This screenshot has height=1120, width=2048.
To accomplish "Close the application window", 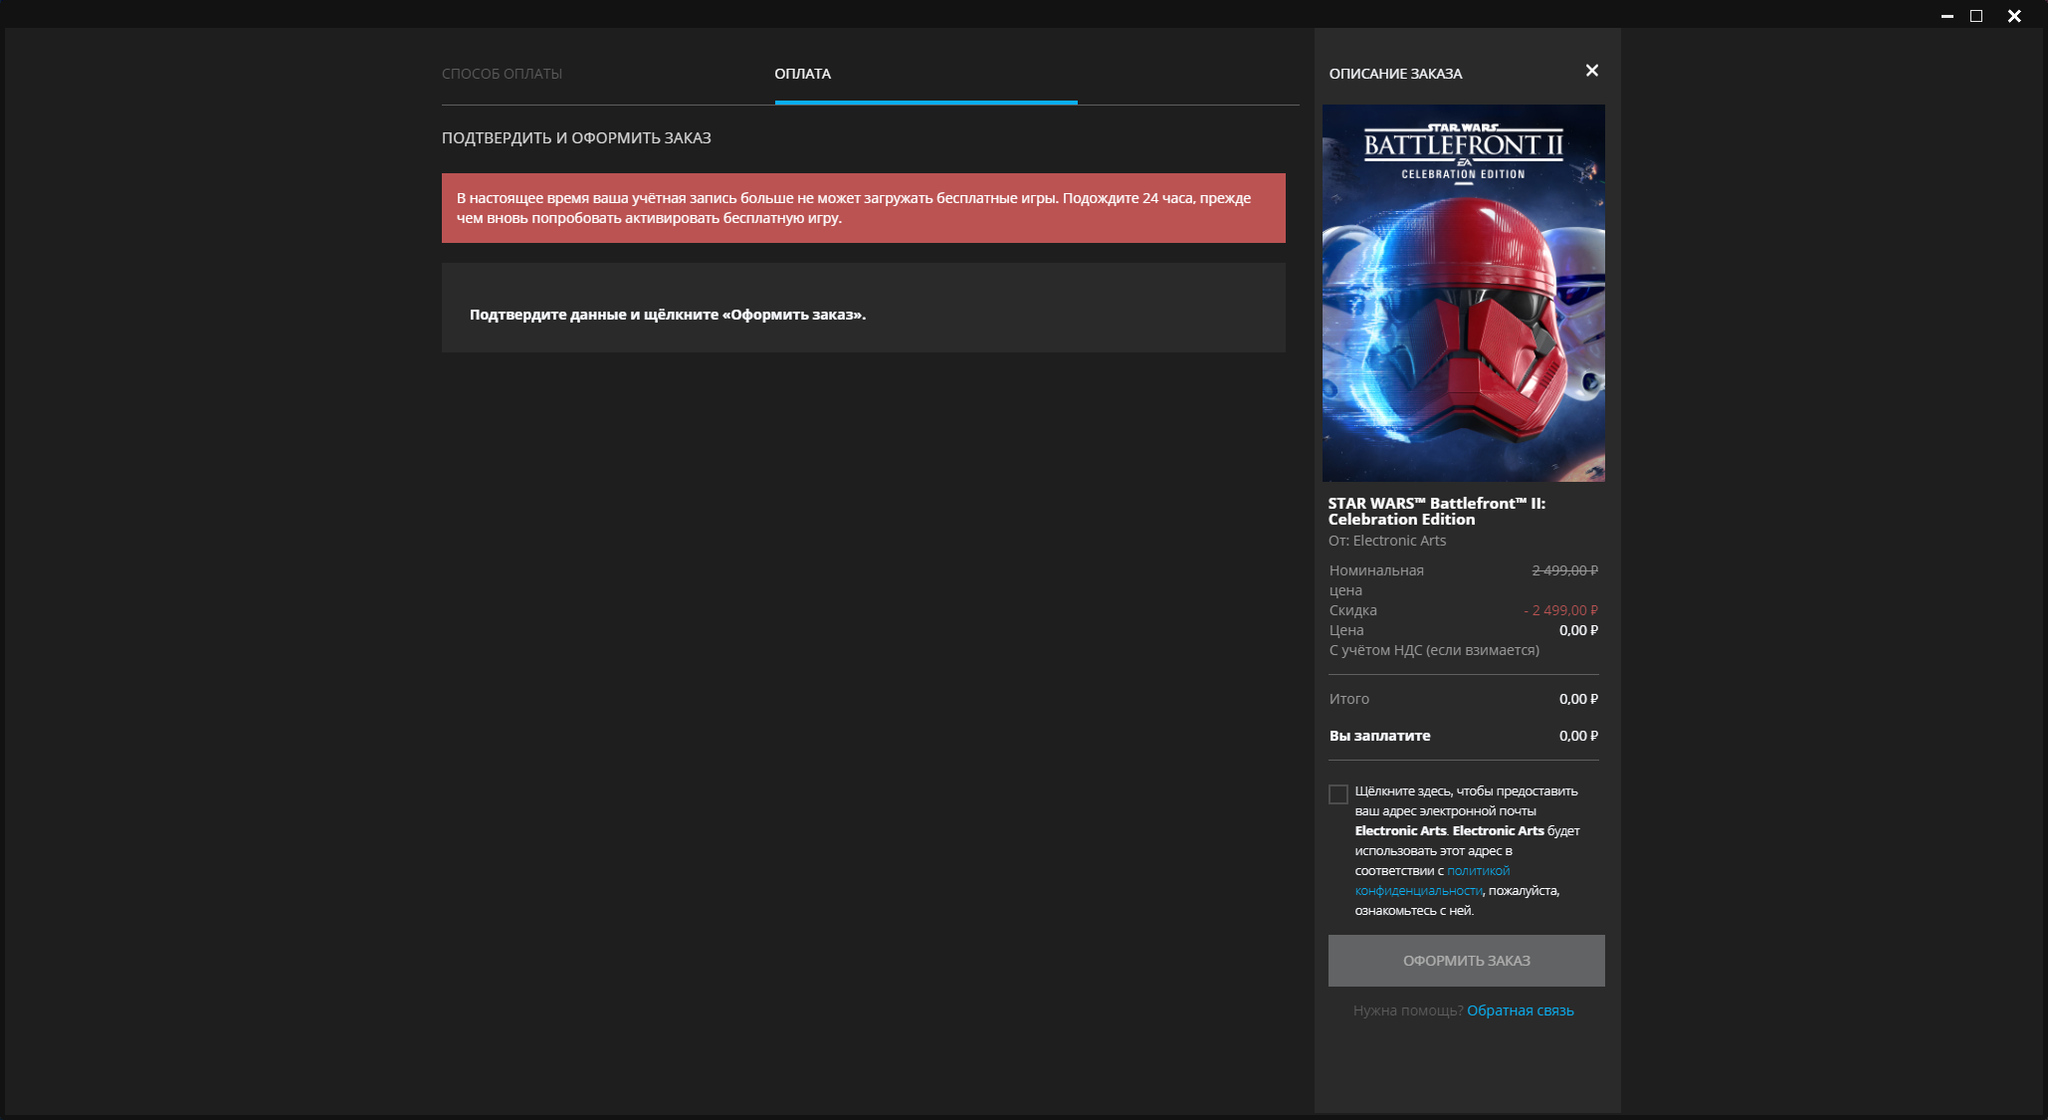I will tap(2014, 16).
